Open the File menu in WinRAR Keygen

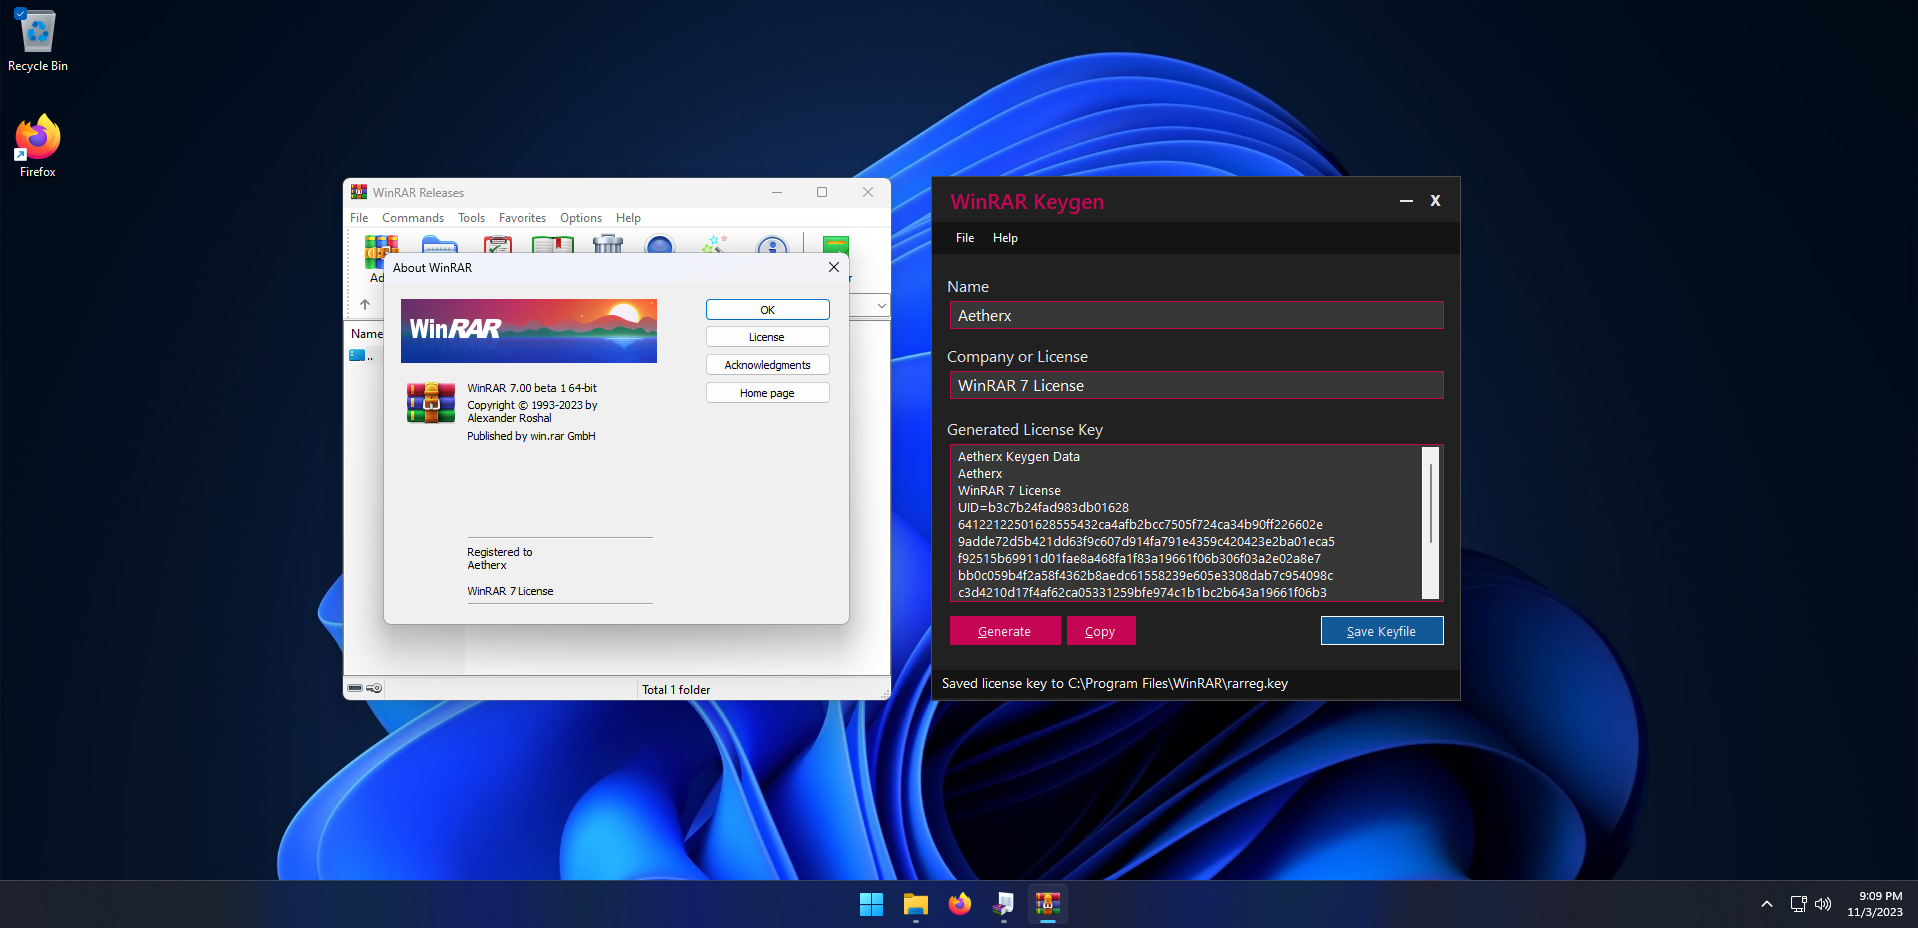[965, 238]
